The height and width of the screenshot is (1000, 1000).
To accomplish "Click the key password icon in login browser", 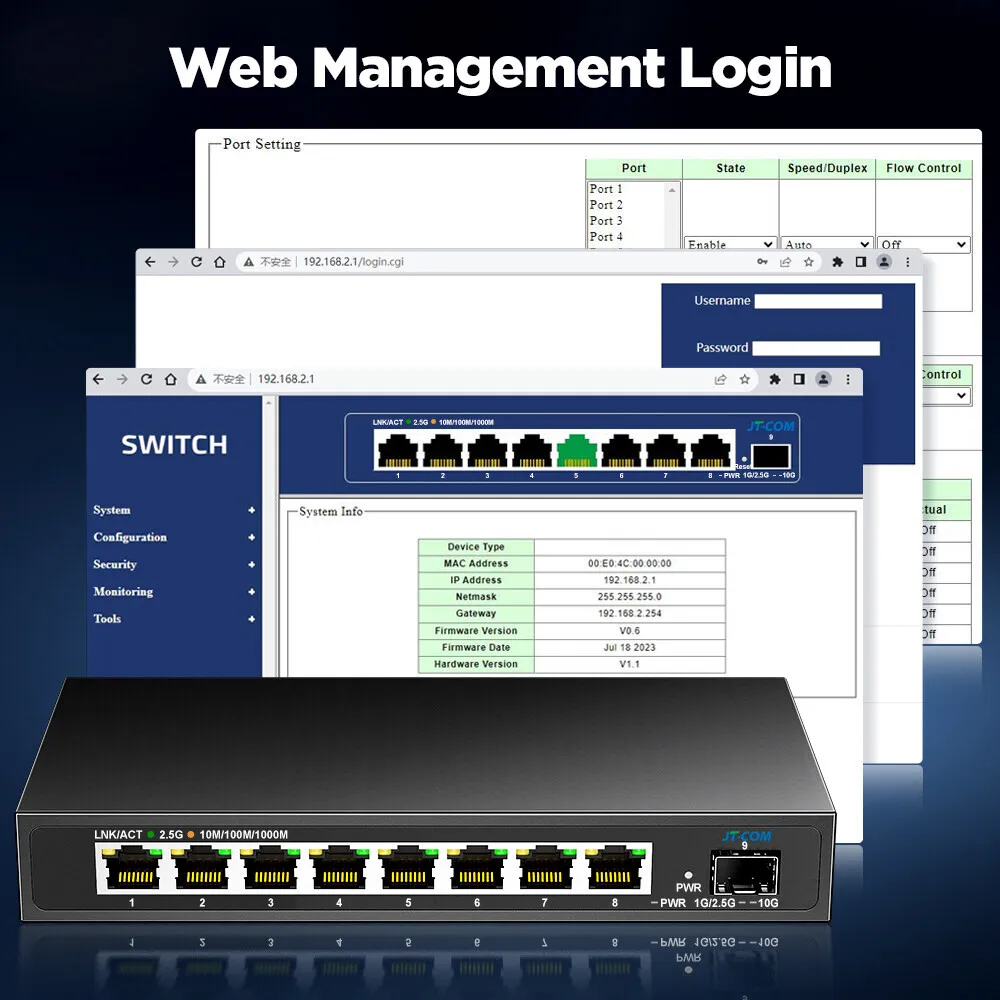I will click(x=762, y=262).
